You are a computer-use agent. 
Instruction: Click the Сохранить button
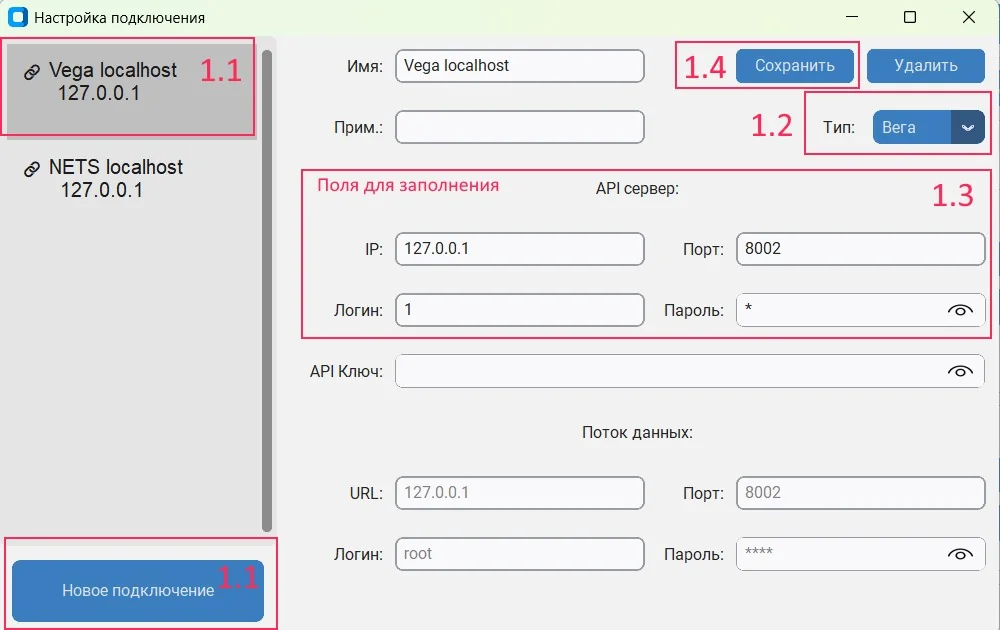click(x=795, y=65)
